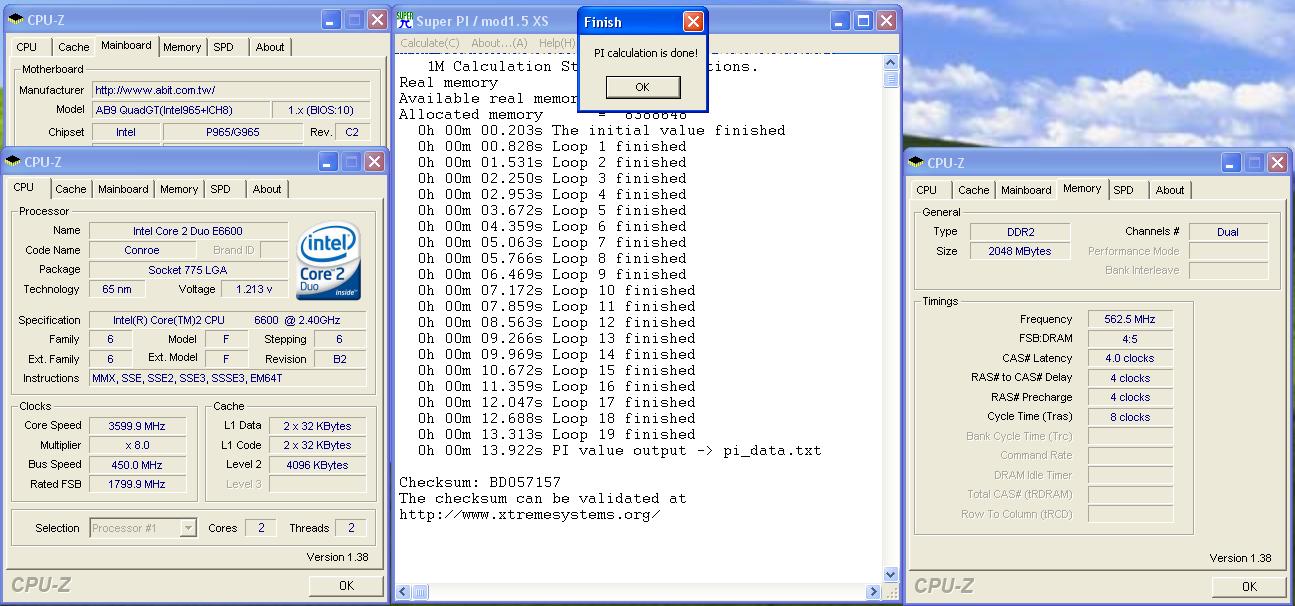Open About tab in CPU-Z Memory window

[x=1170, y=190]
